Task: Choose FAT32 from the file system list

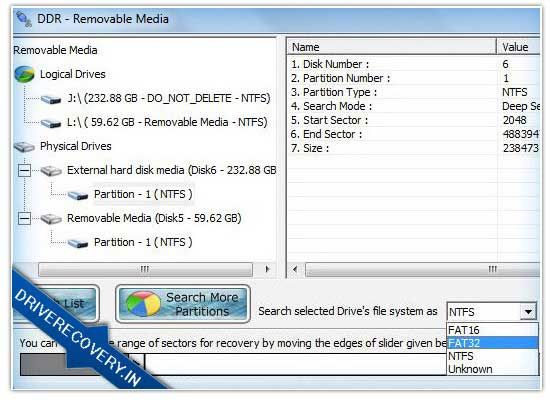Action: tap(492, 343)
